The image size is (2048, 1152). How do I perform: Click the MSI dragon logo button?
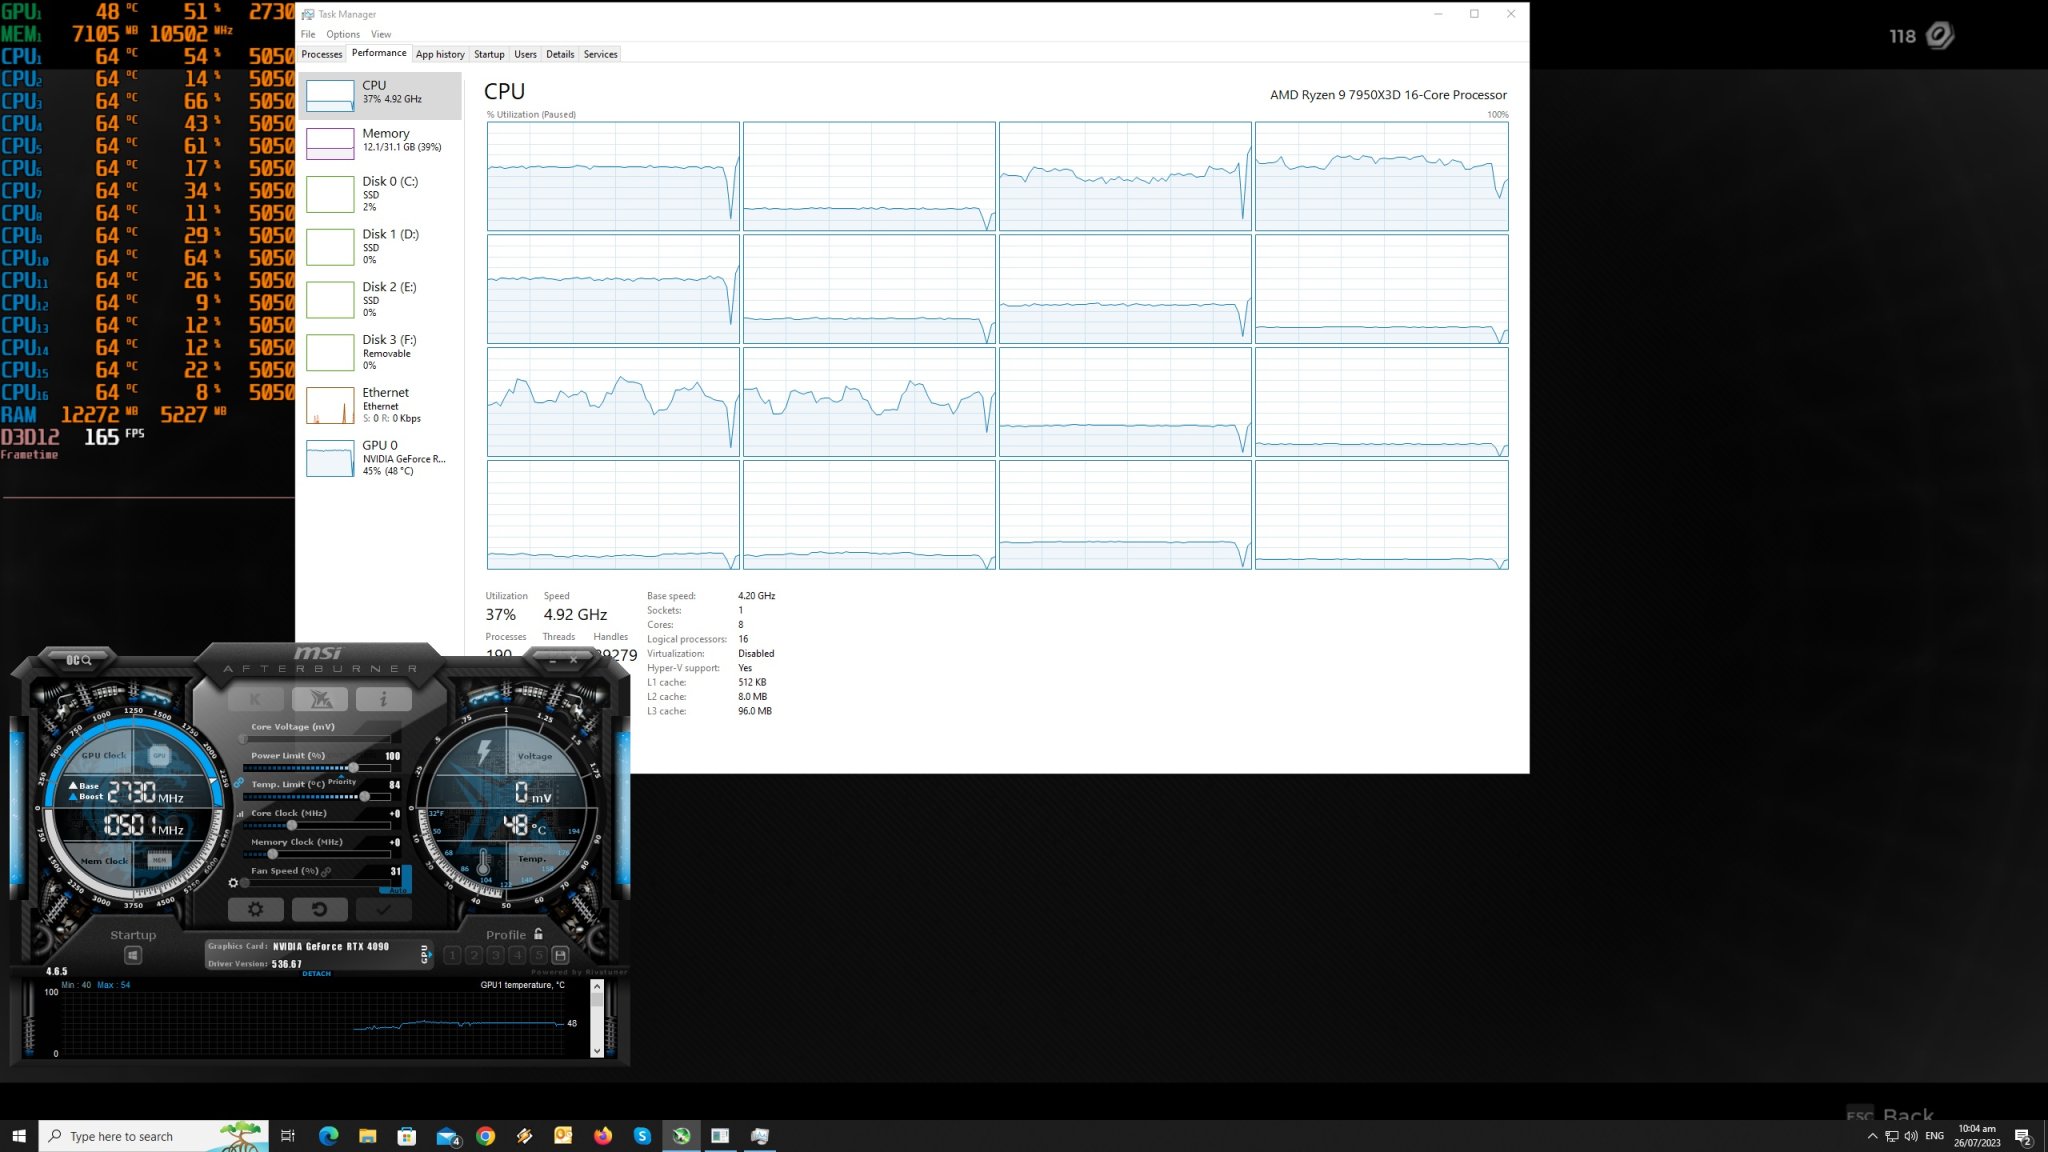[x=320, y=699]
